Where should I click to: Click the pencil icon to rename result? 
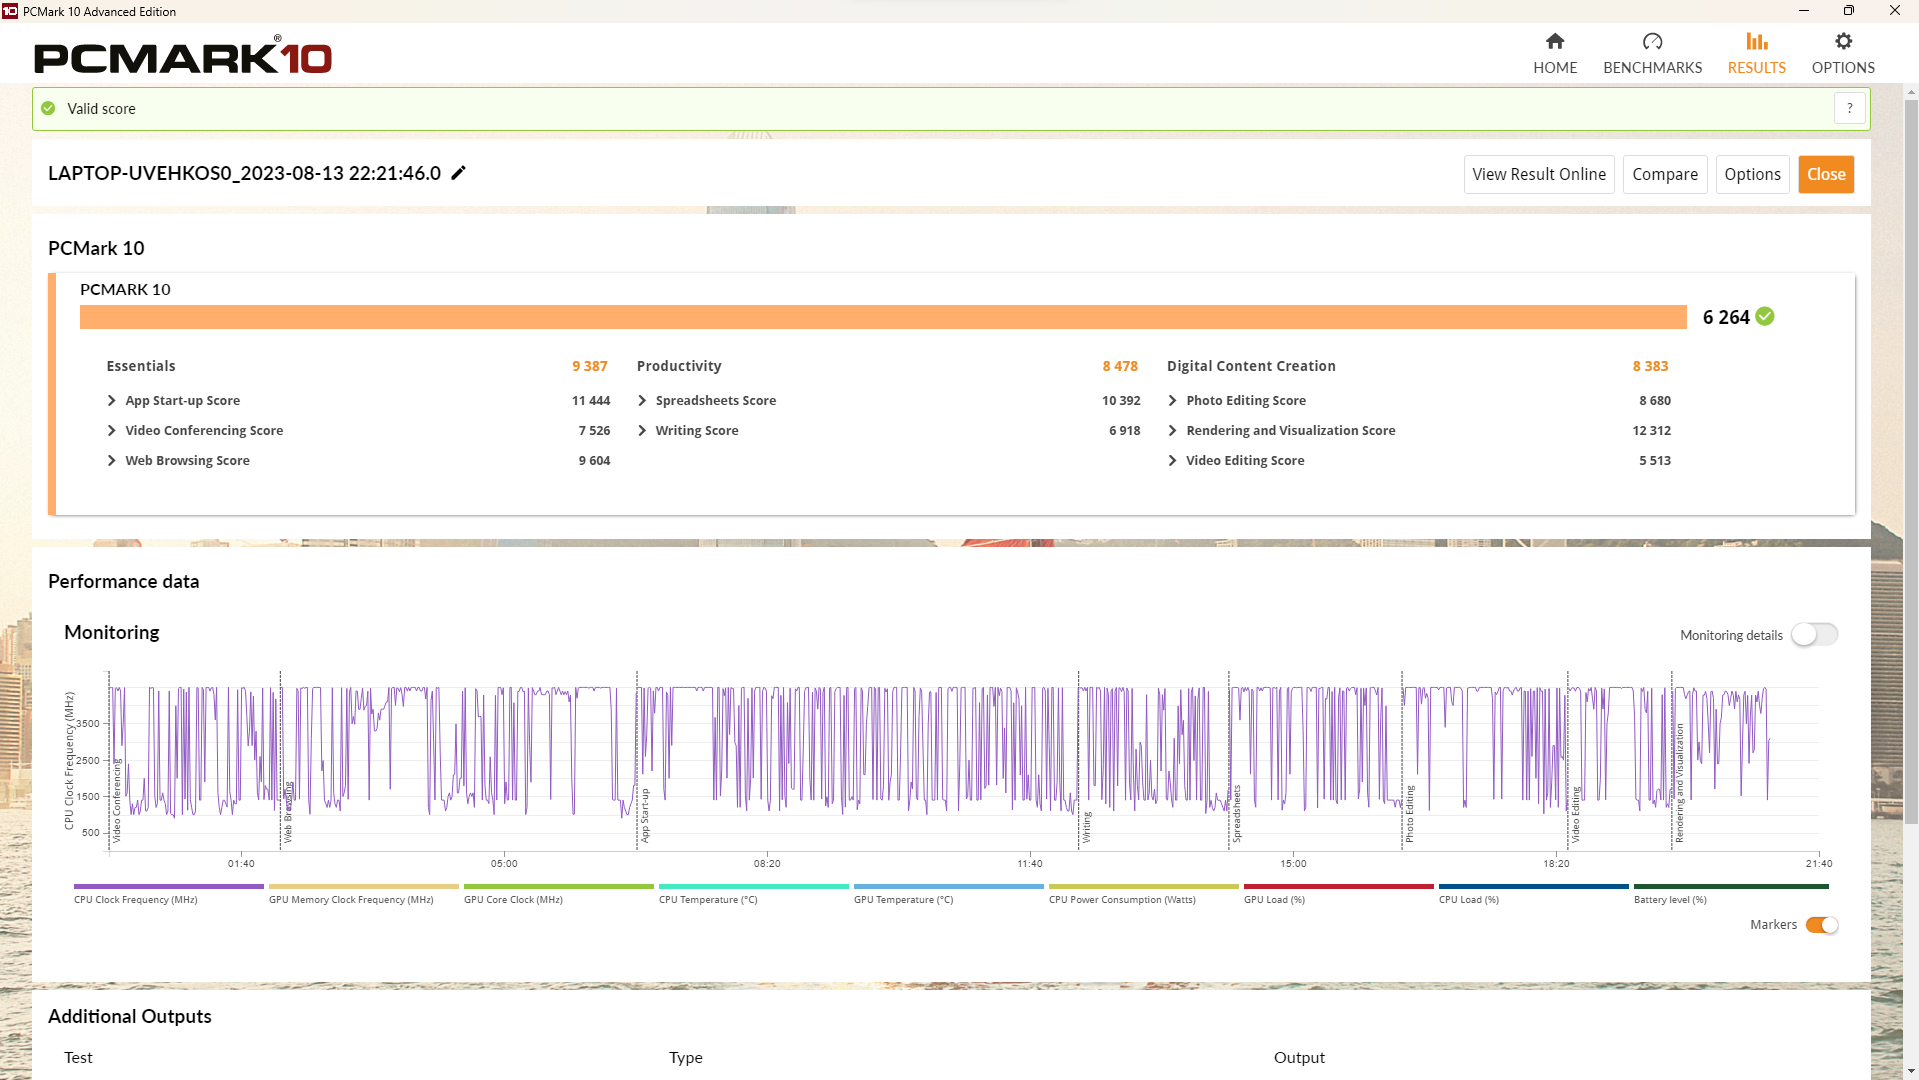pyautogui.click(x=459, y=173)
